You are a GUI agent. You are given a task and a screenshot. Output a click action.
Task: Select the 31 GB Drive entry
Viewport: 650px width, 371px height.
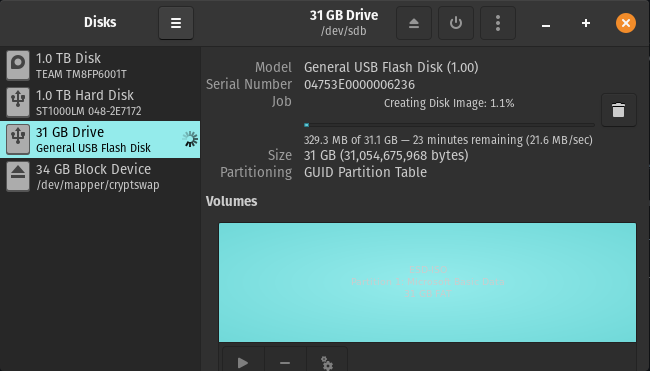click(100, 139)
